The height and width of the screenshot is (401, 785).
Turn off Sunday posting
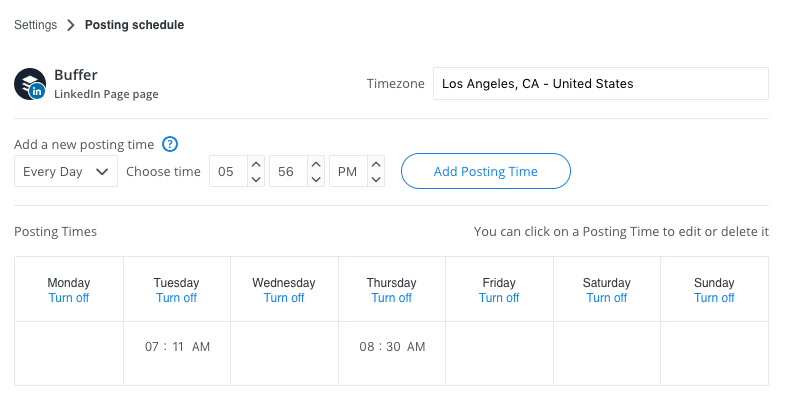coord(714,298)
